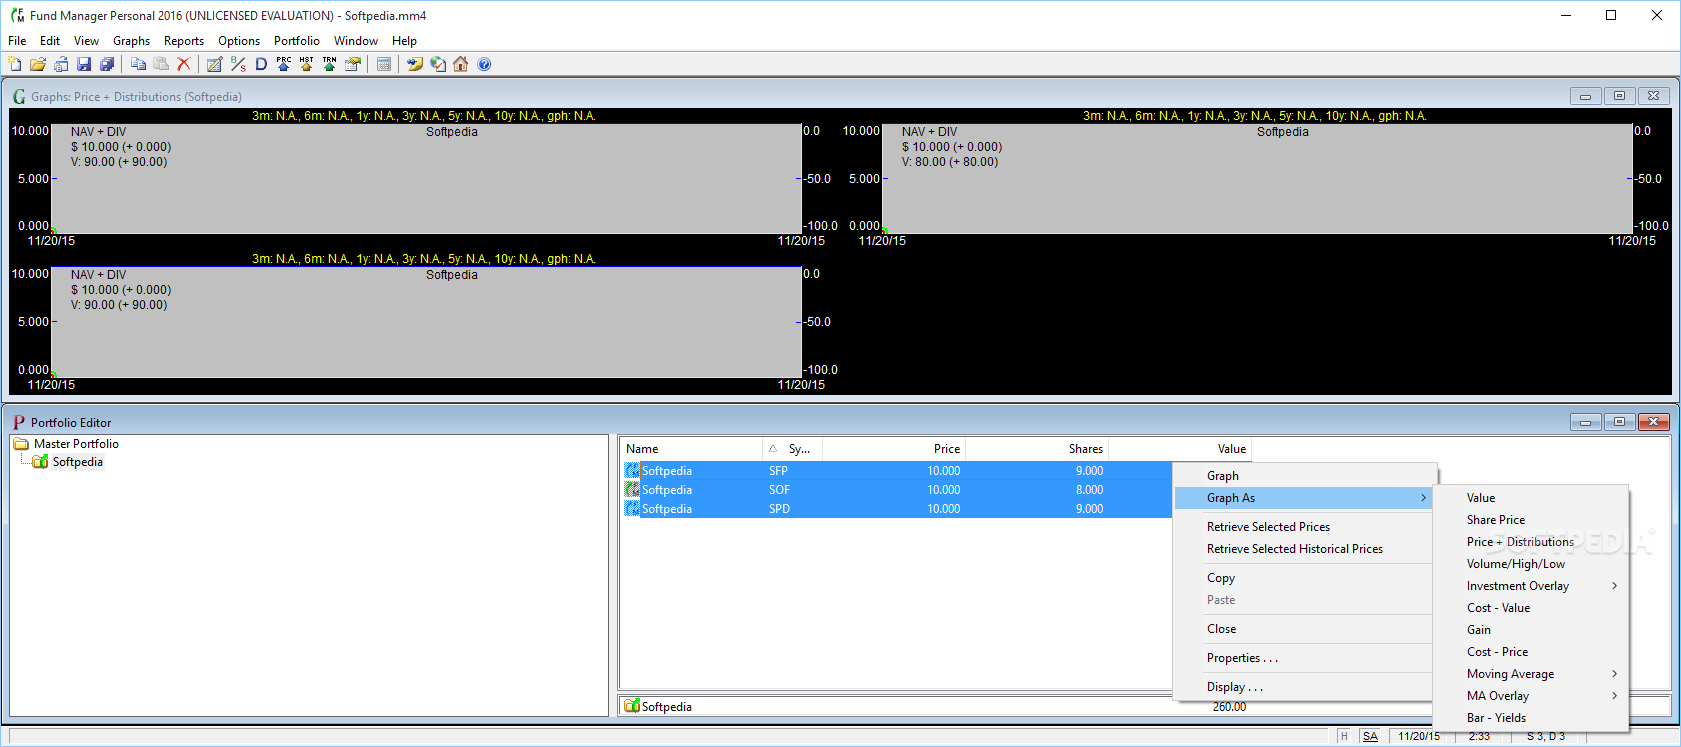1681x747 pixels.
Task: Open the Portfolio menu
Action: coord(297,41)
